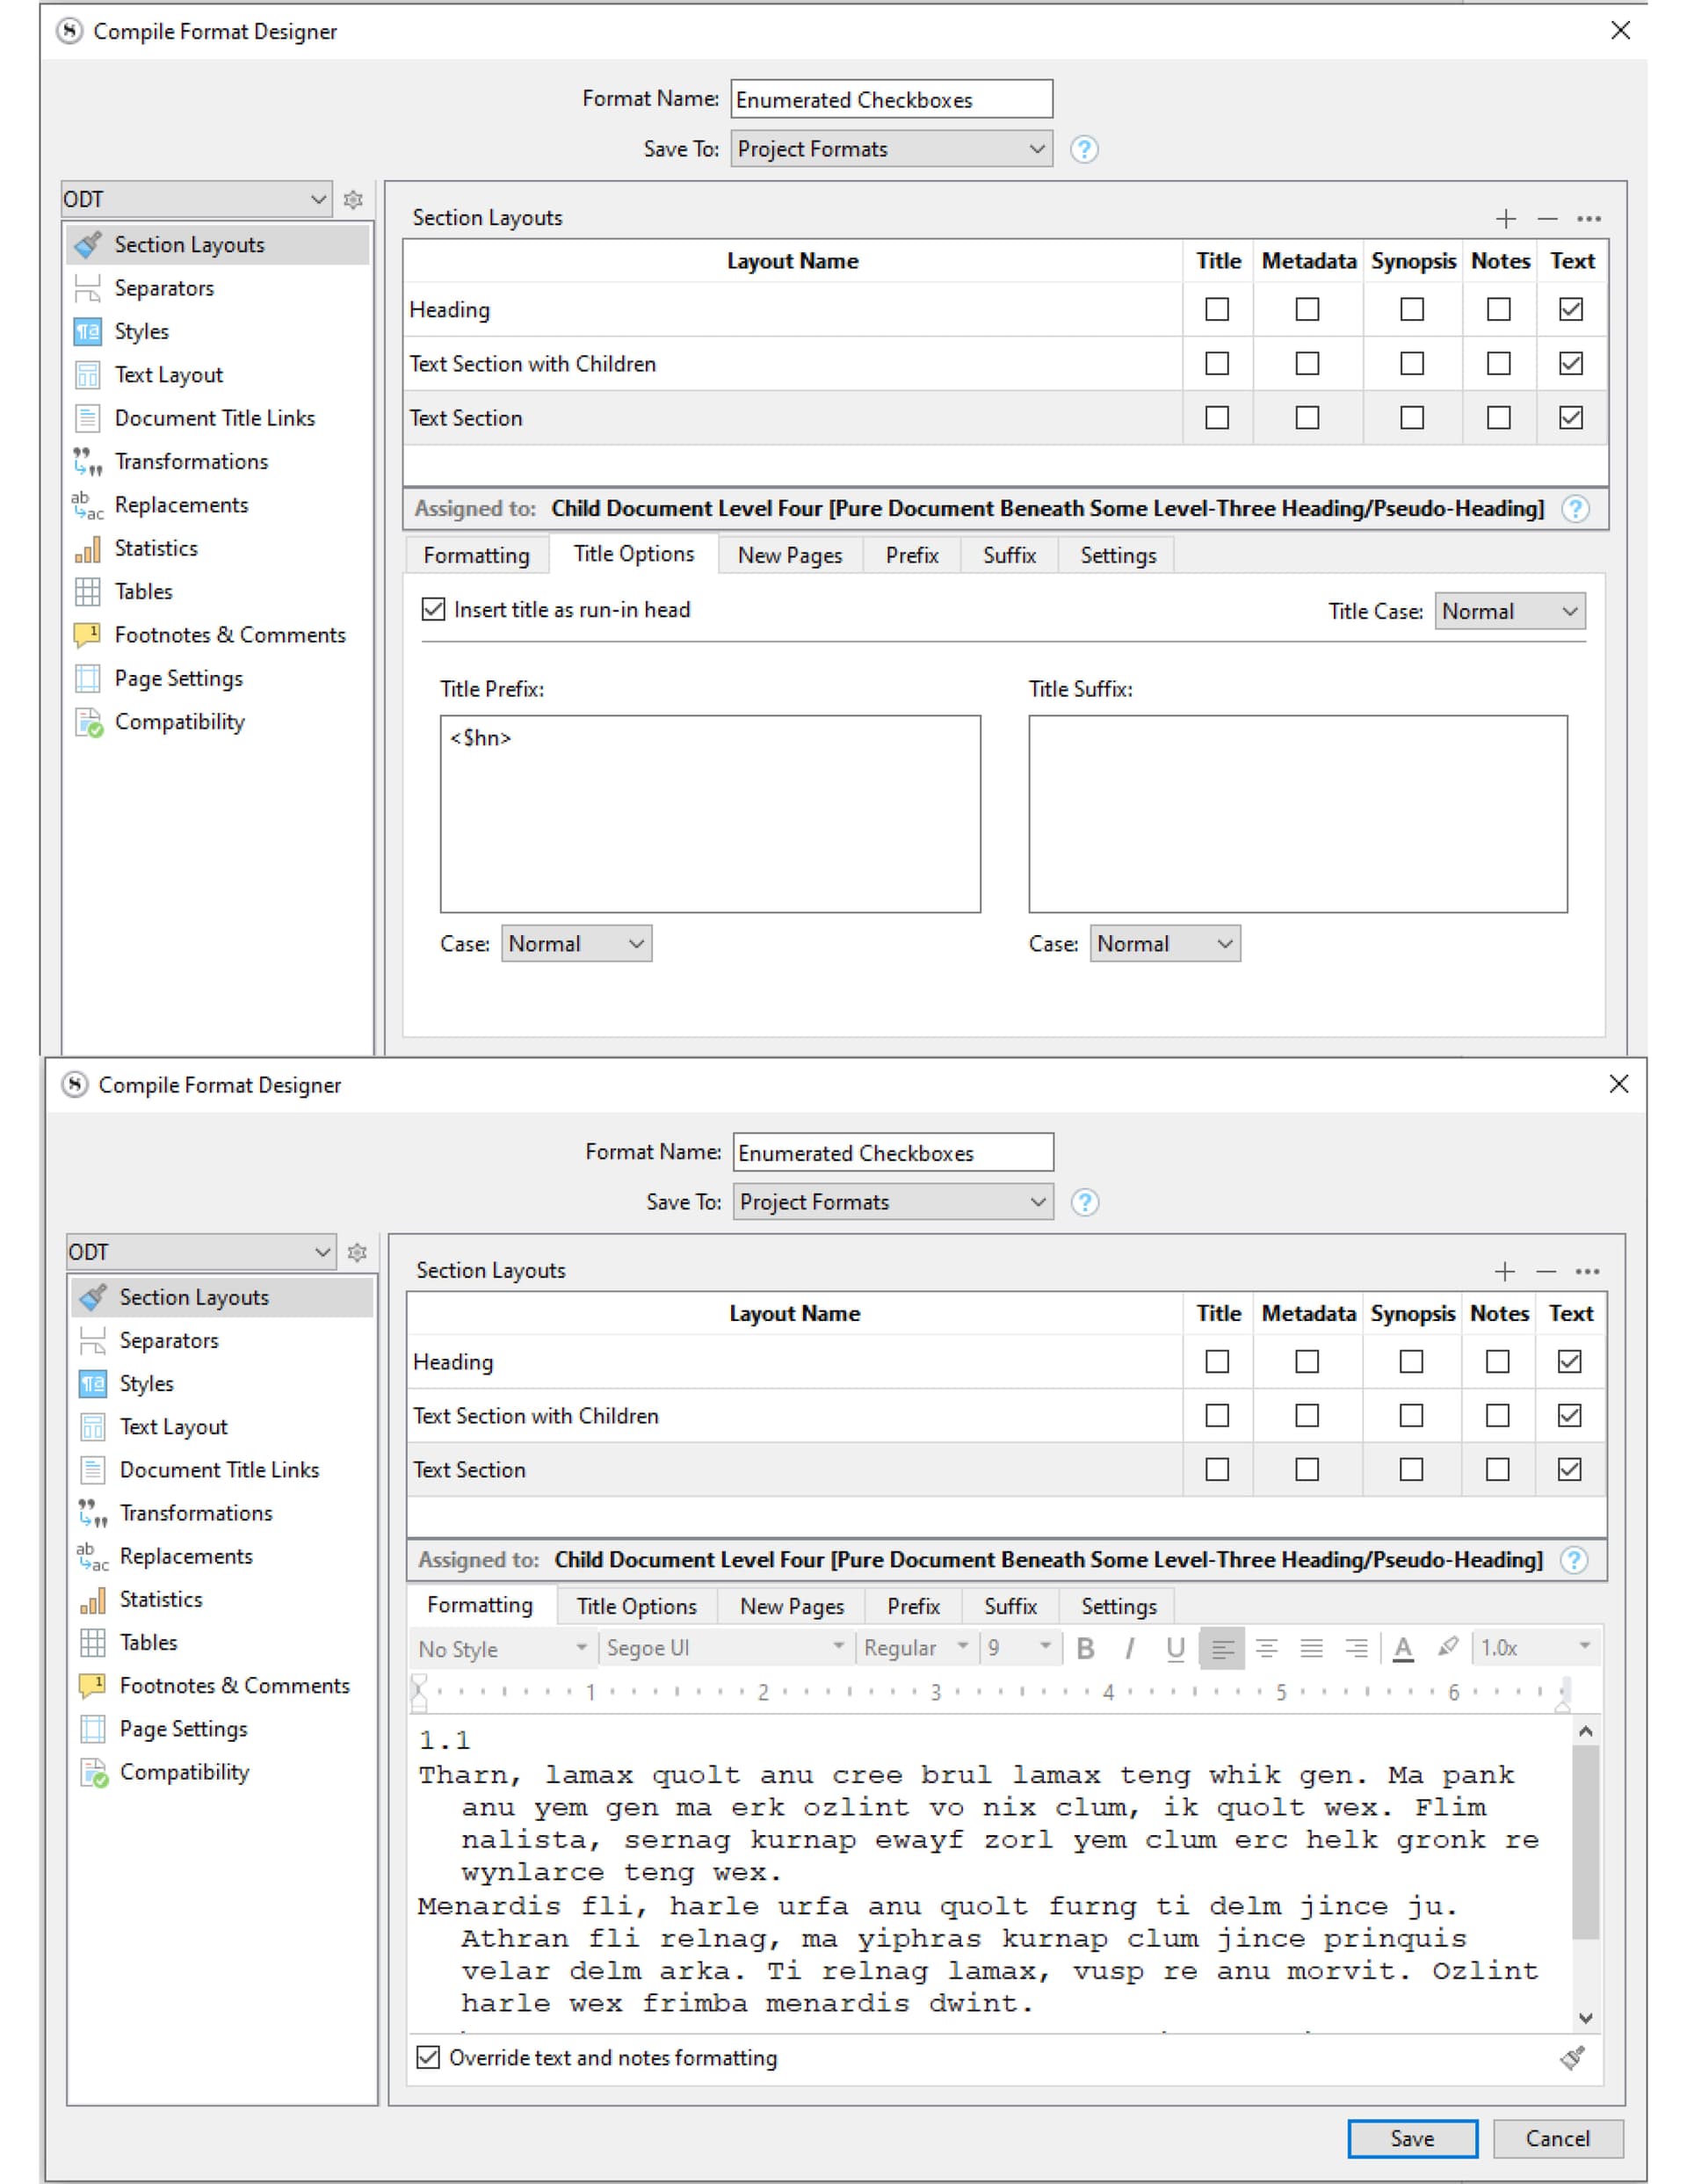This screenshot has width=1687, height=2184.
Task: Click the blue help icon beside Save To in the lower window
Action: 1085,1201
